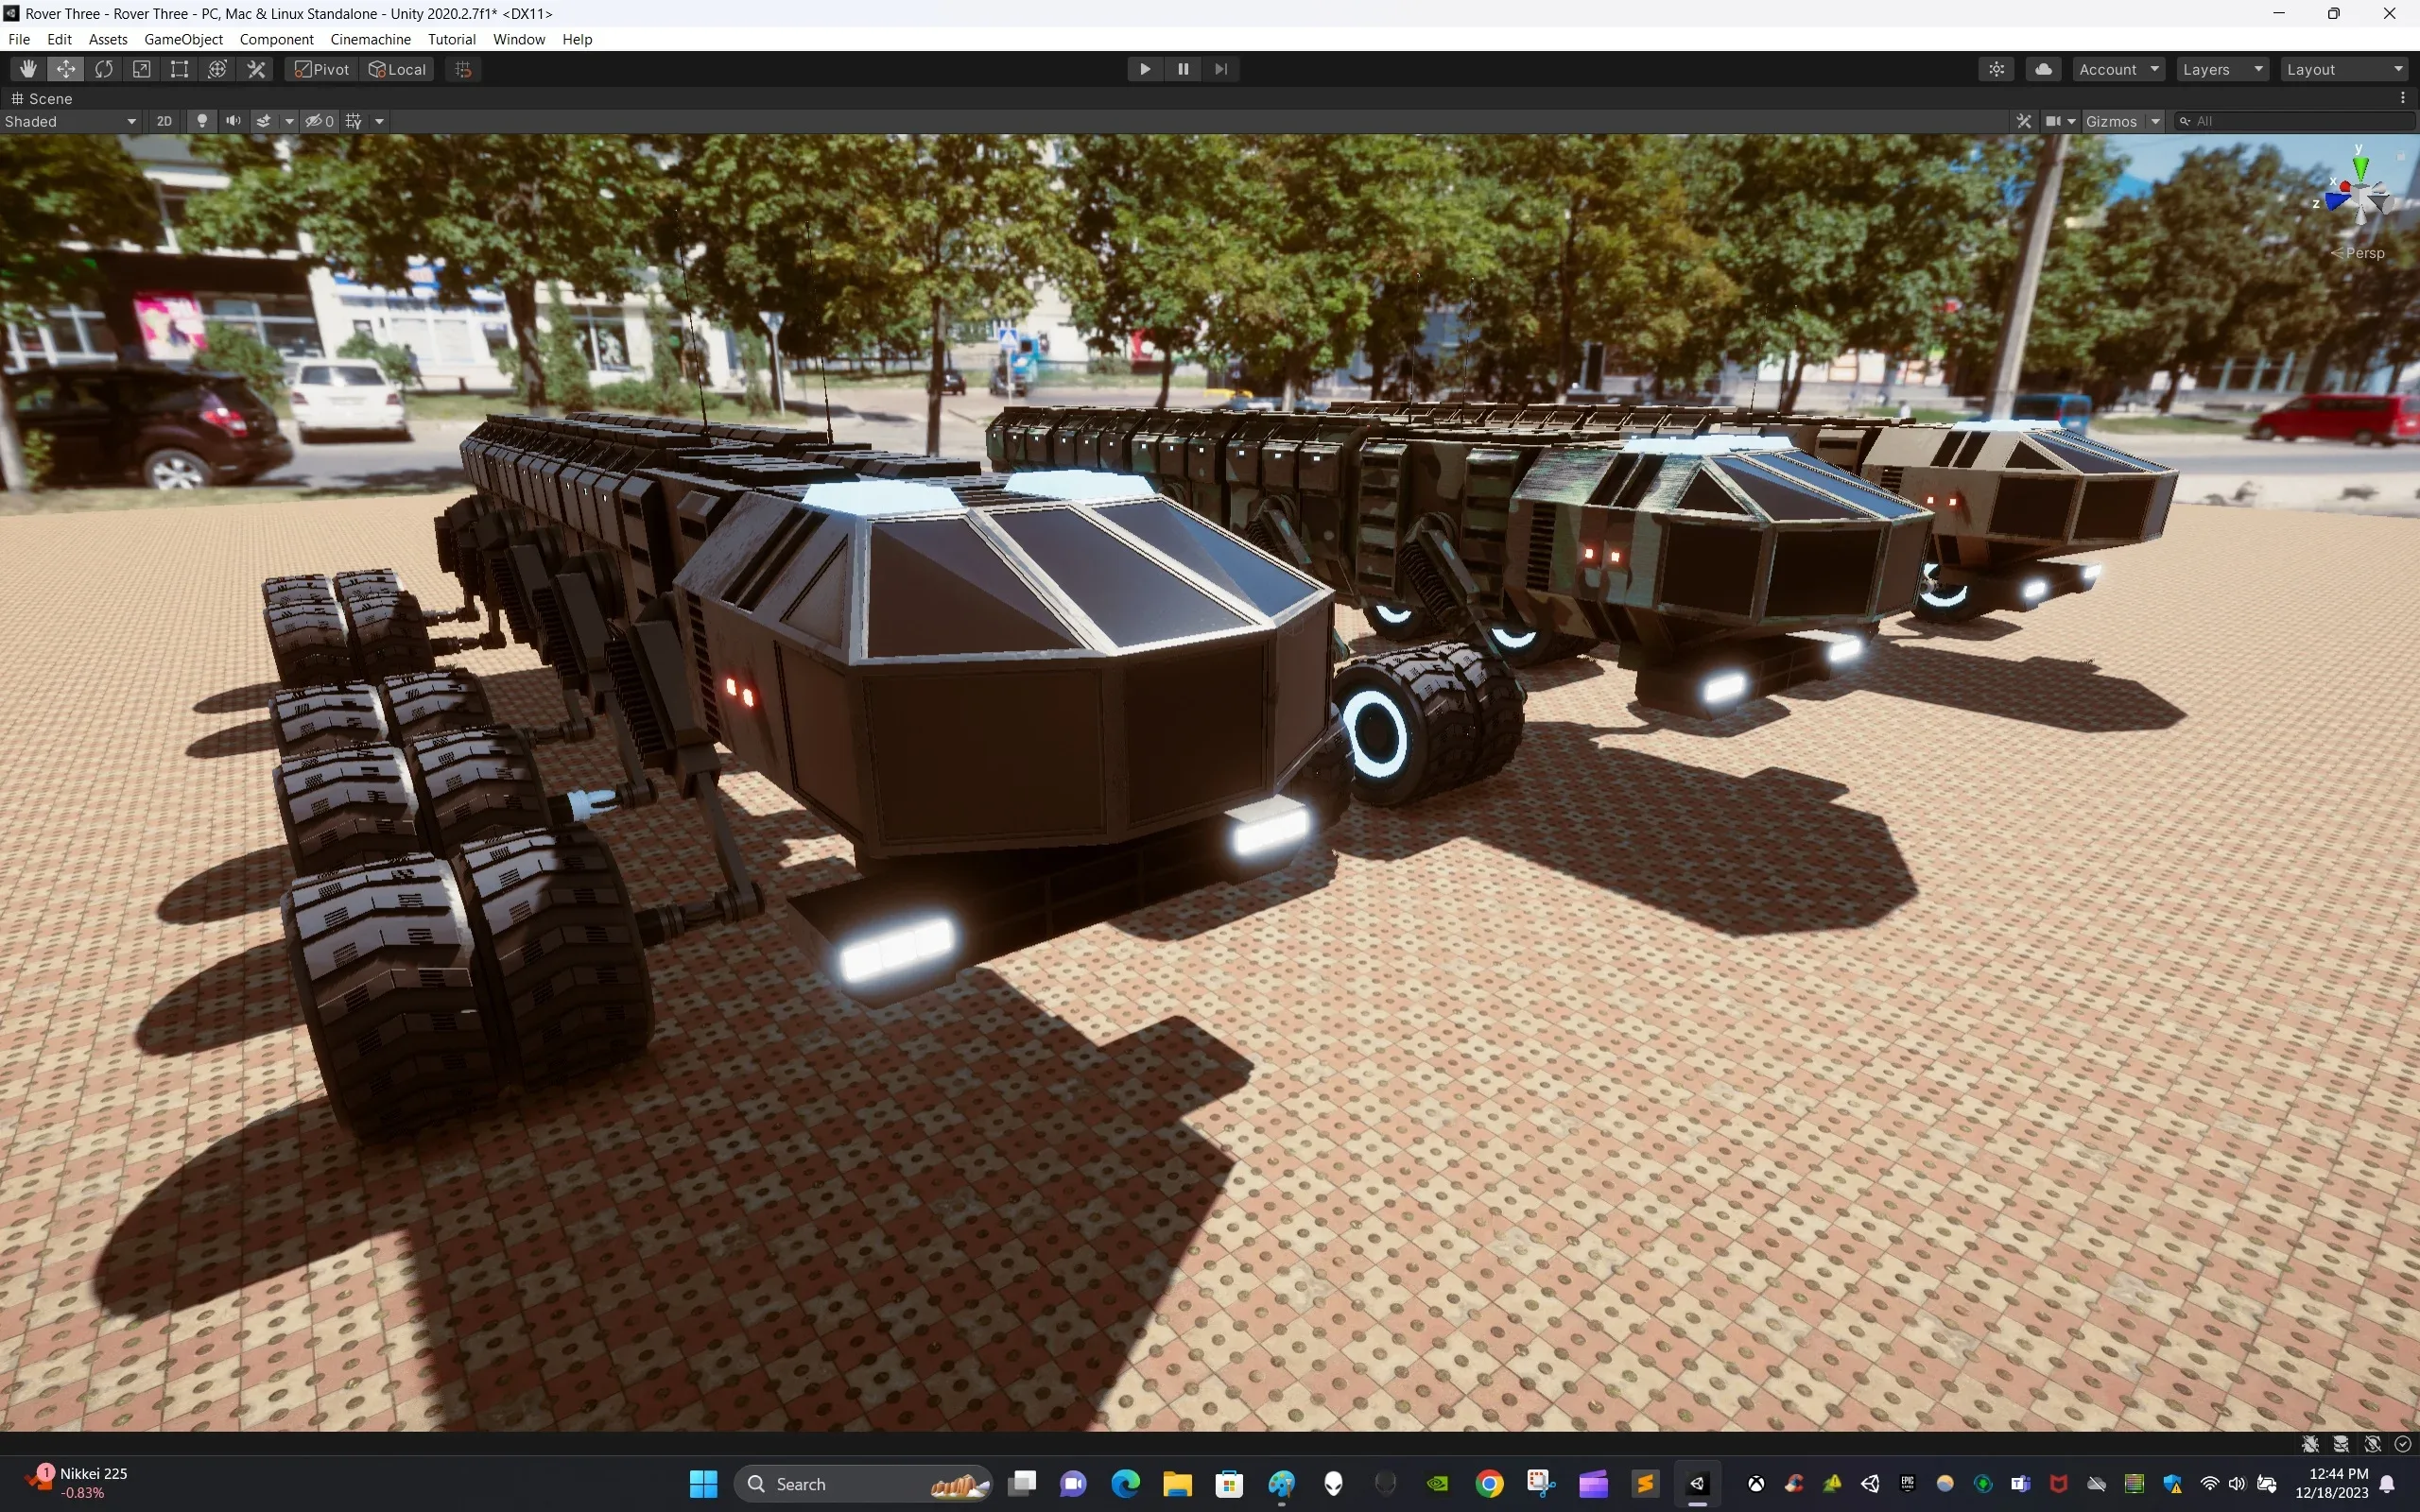Select the Rect Transform tool
The image size is (2420, 1512).
point(179,68)
